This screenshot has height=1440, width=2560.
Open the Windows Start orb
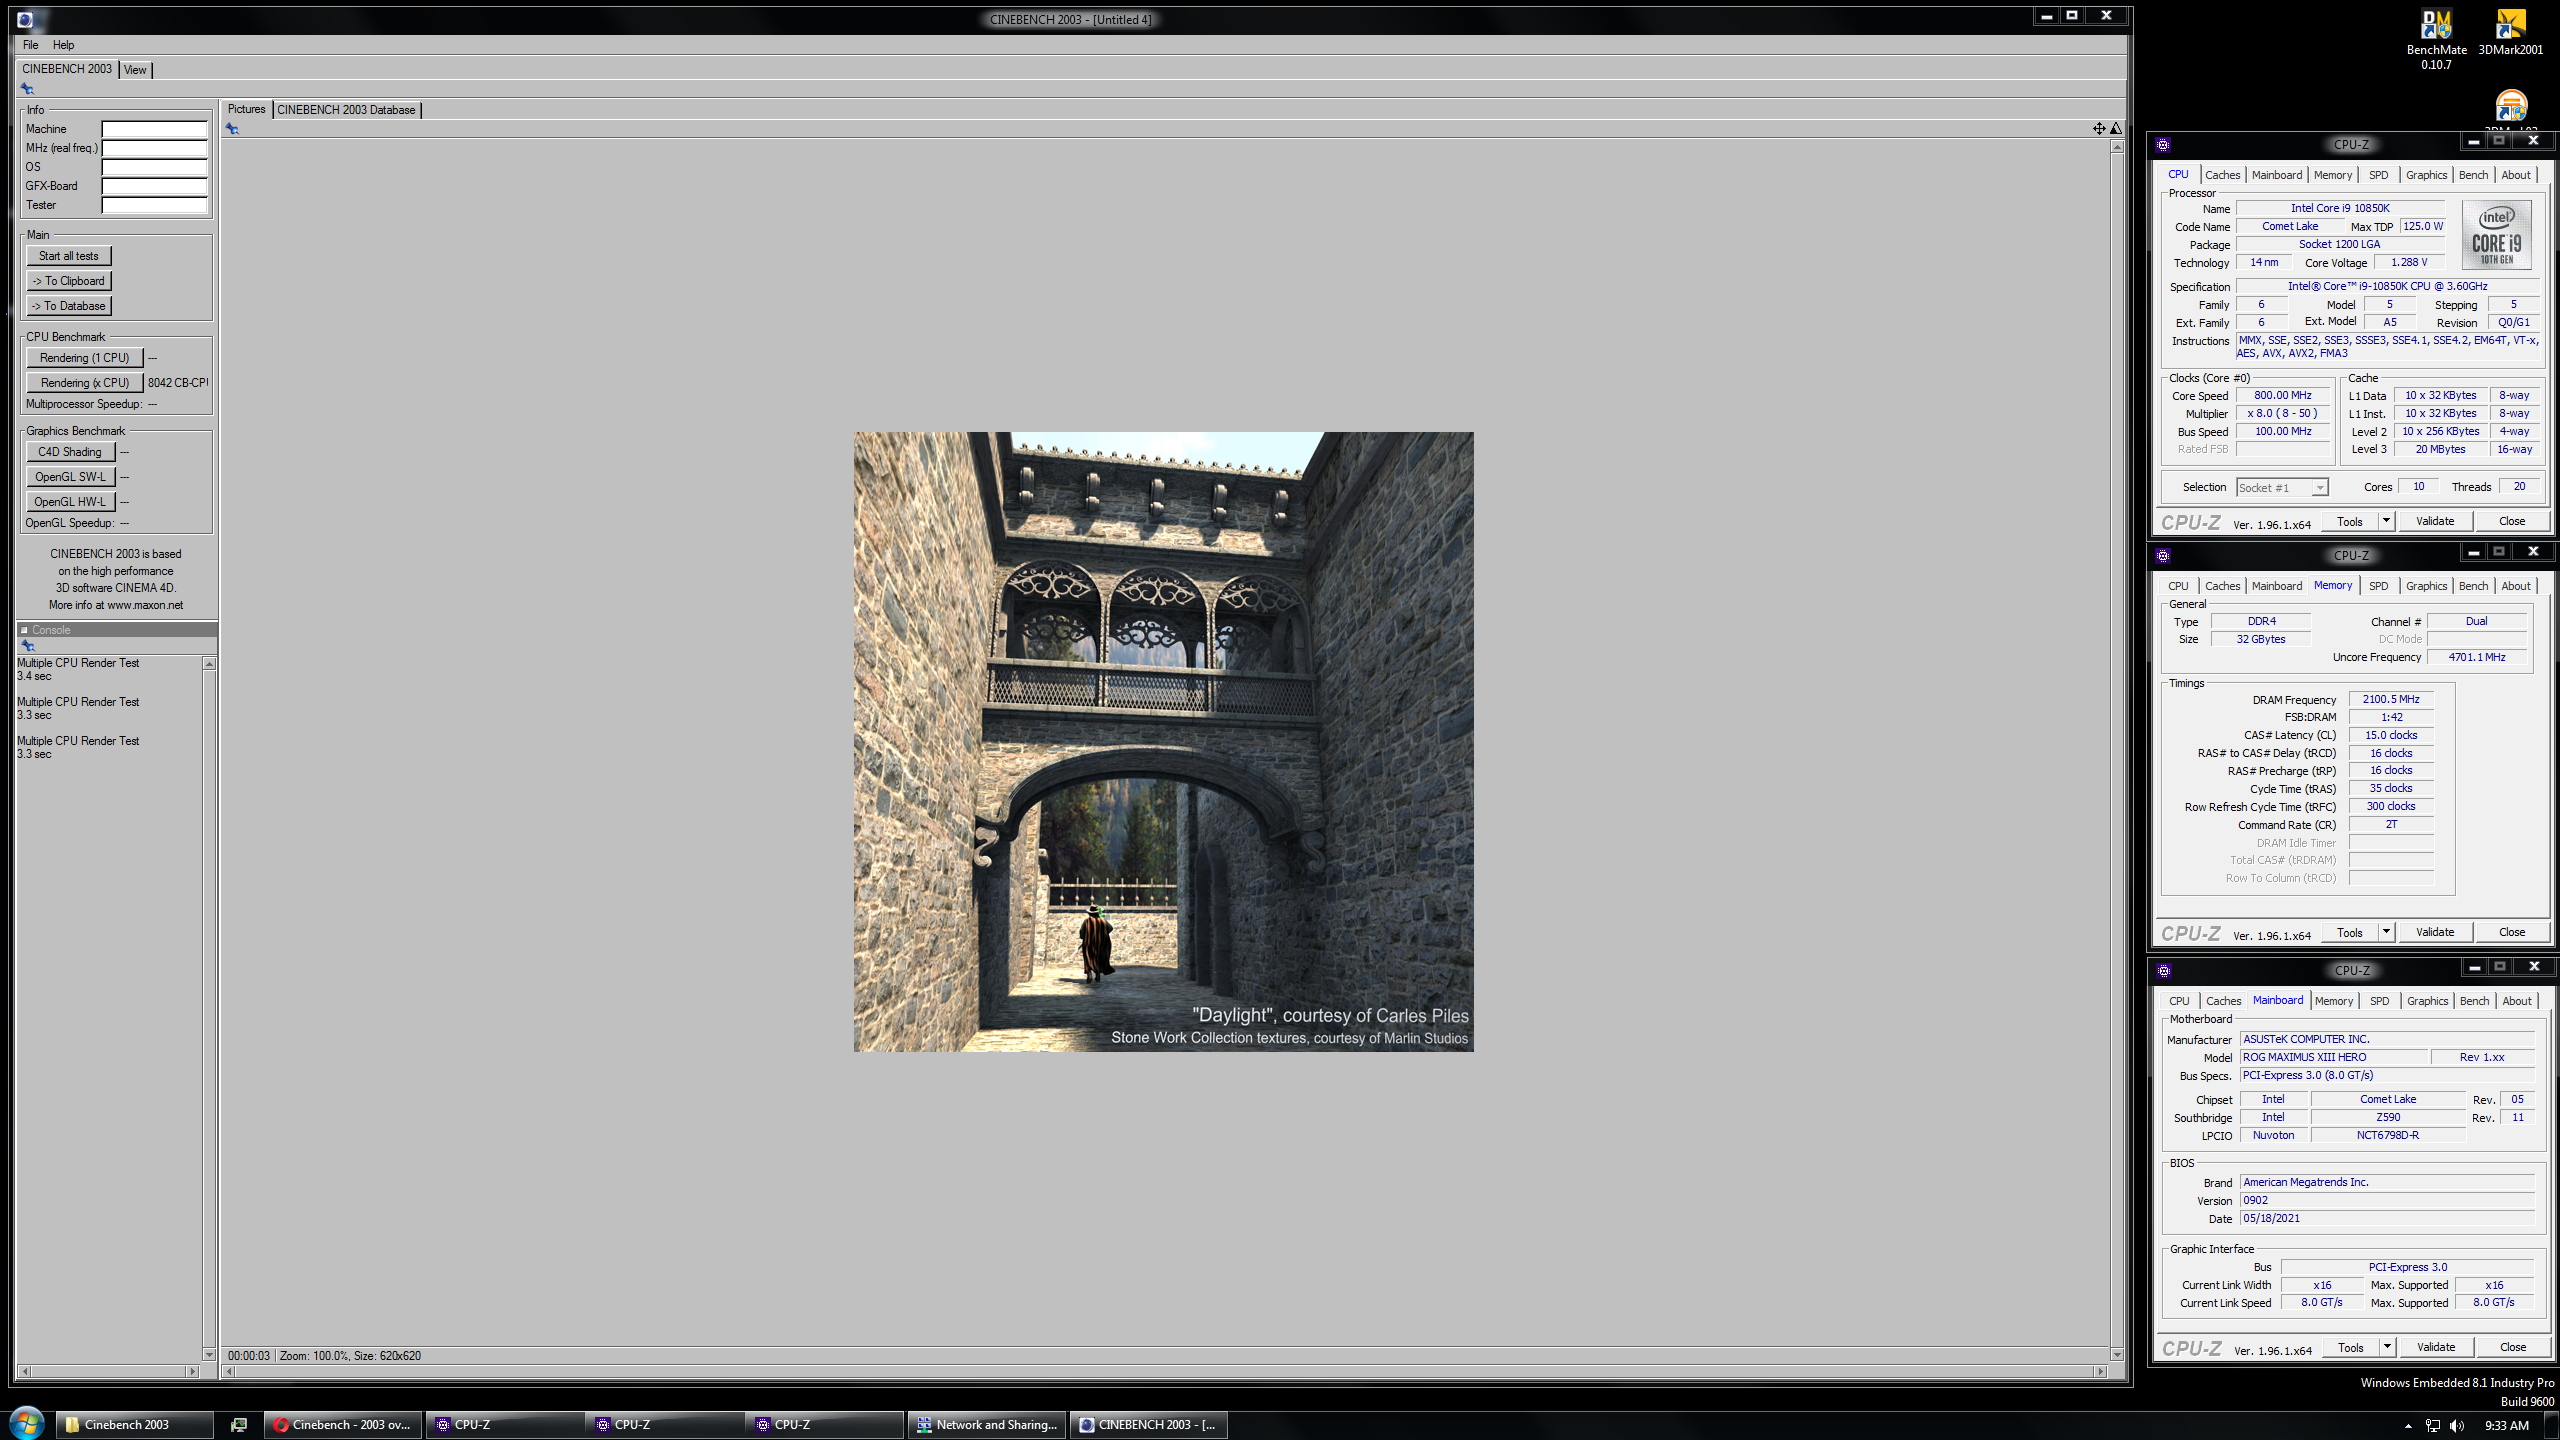pyautogui.click(x=26, y=1424)
